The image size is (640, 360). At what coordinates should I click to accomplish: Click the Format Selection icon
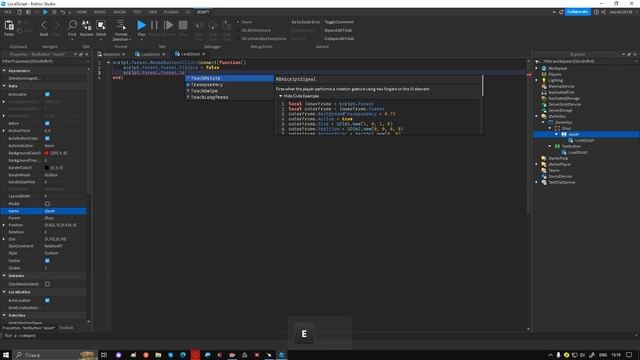(121, 25)
